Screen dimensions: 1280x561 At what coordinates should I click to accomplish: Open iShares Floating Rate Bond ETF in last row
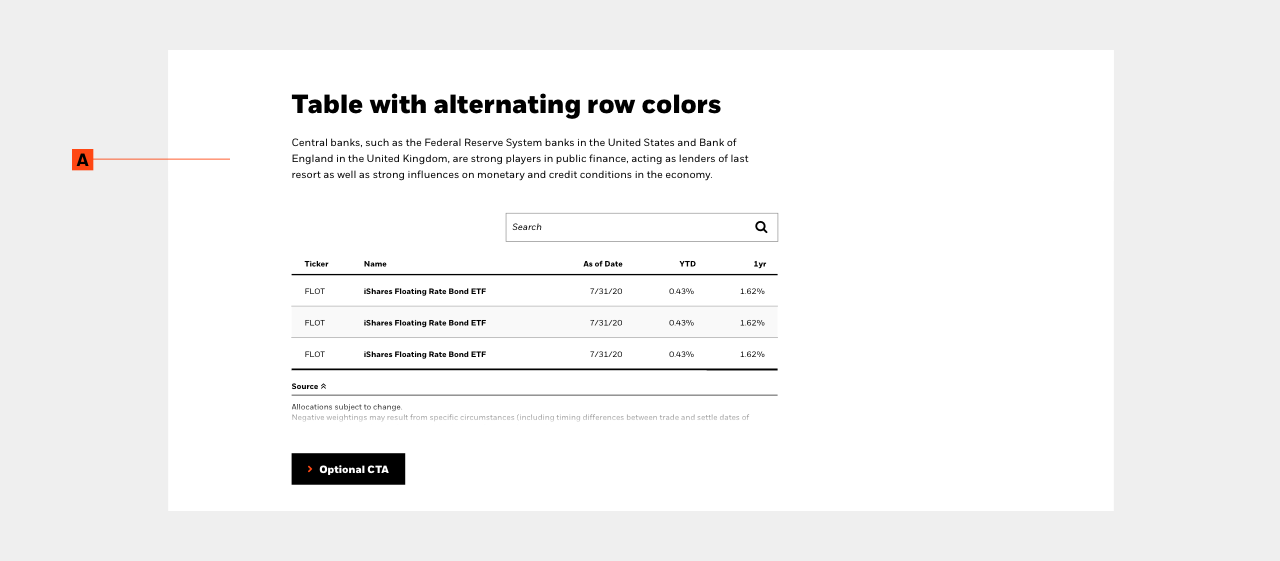tap(425, 354)
